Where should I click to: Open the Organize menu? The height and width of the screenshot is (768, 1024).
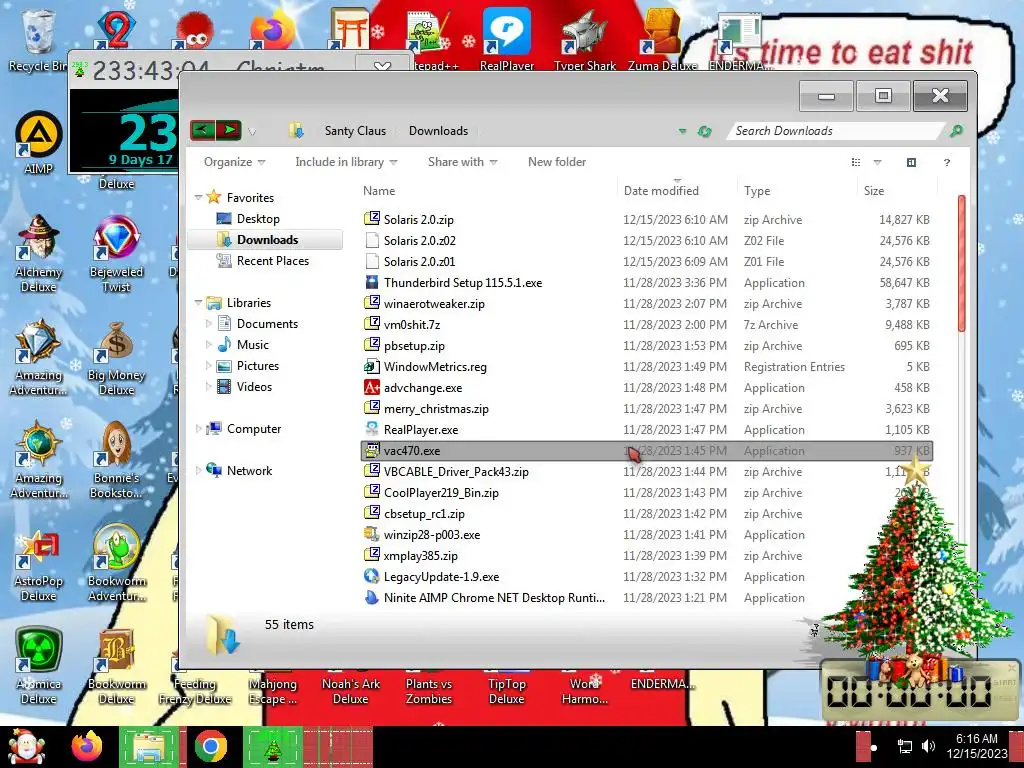tap(234, 162)
